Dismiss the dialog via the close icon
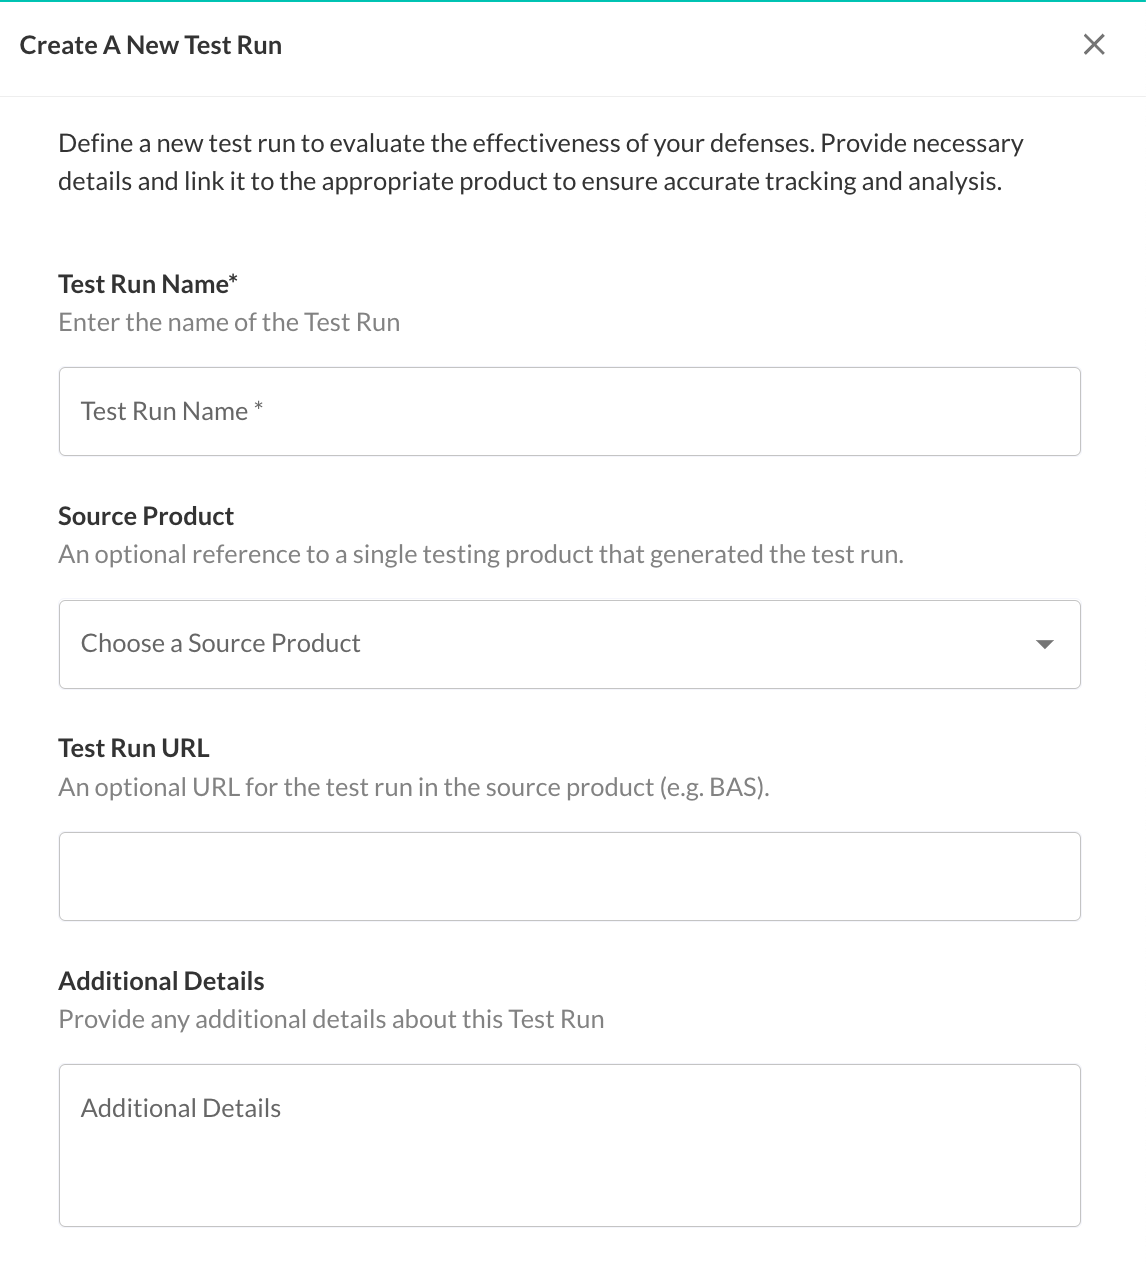The width and height of the screenshot is (1146, 1268). 1094,44
